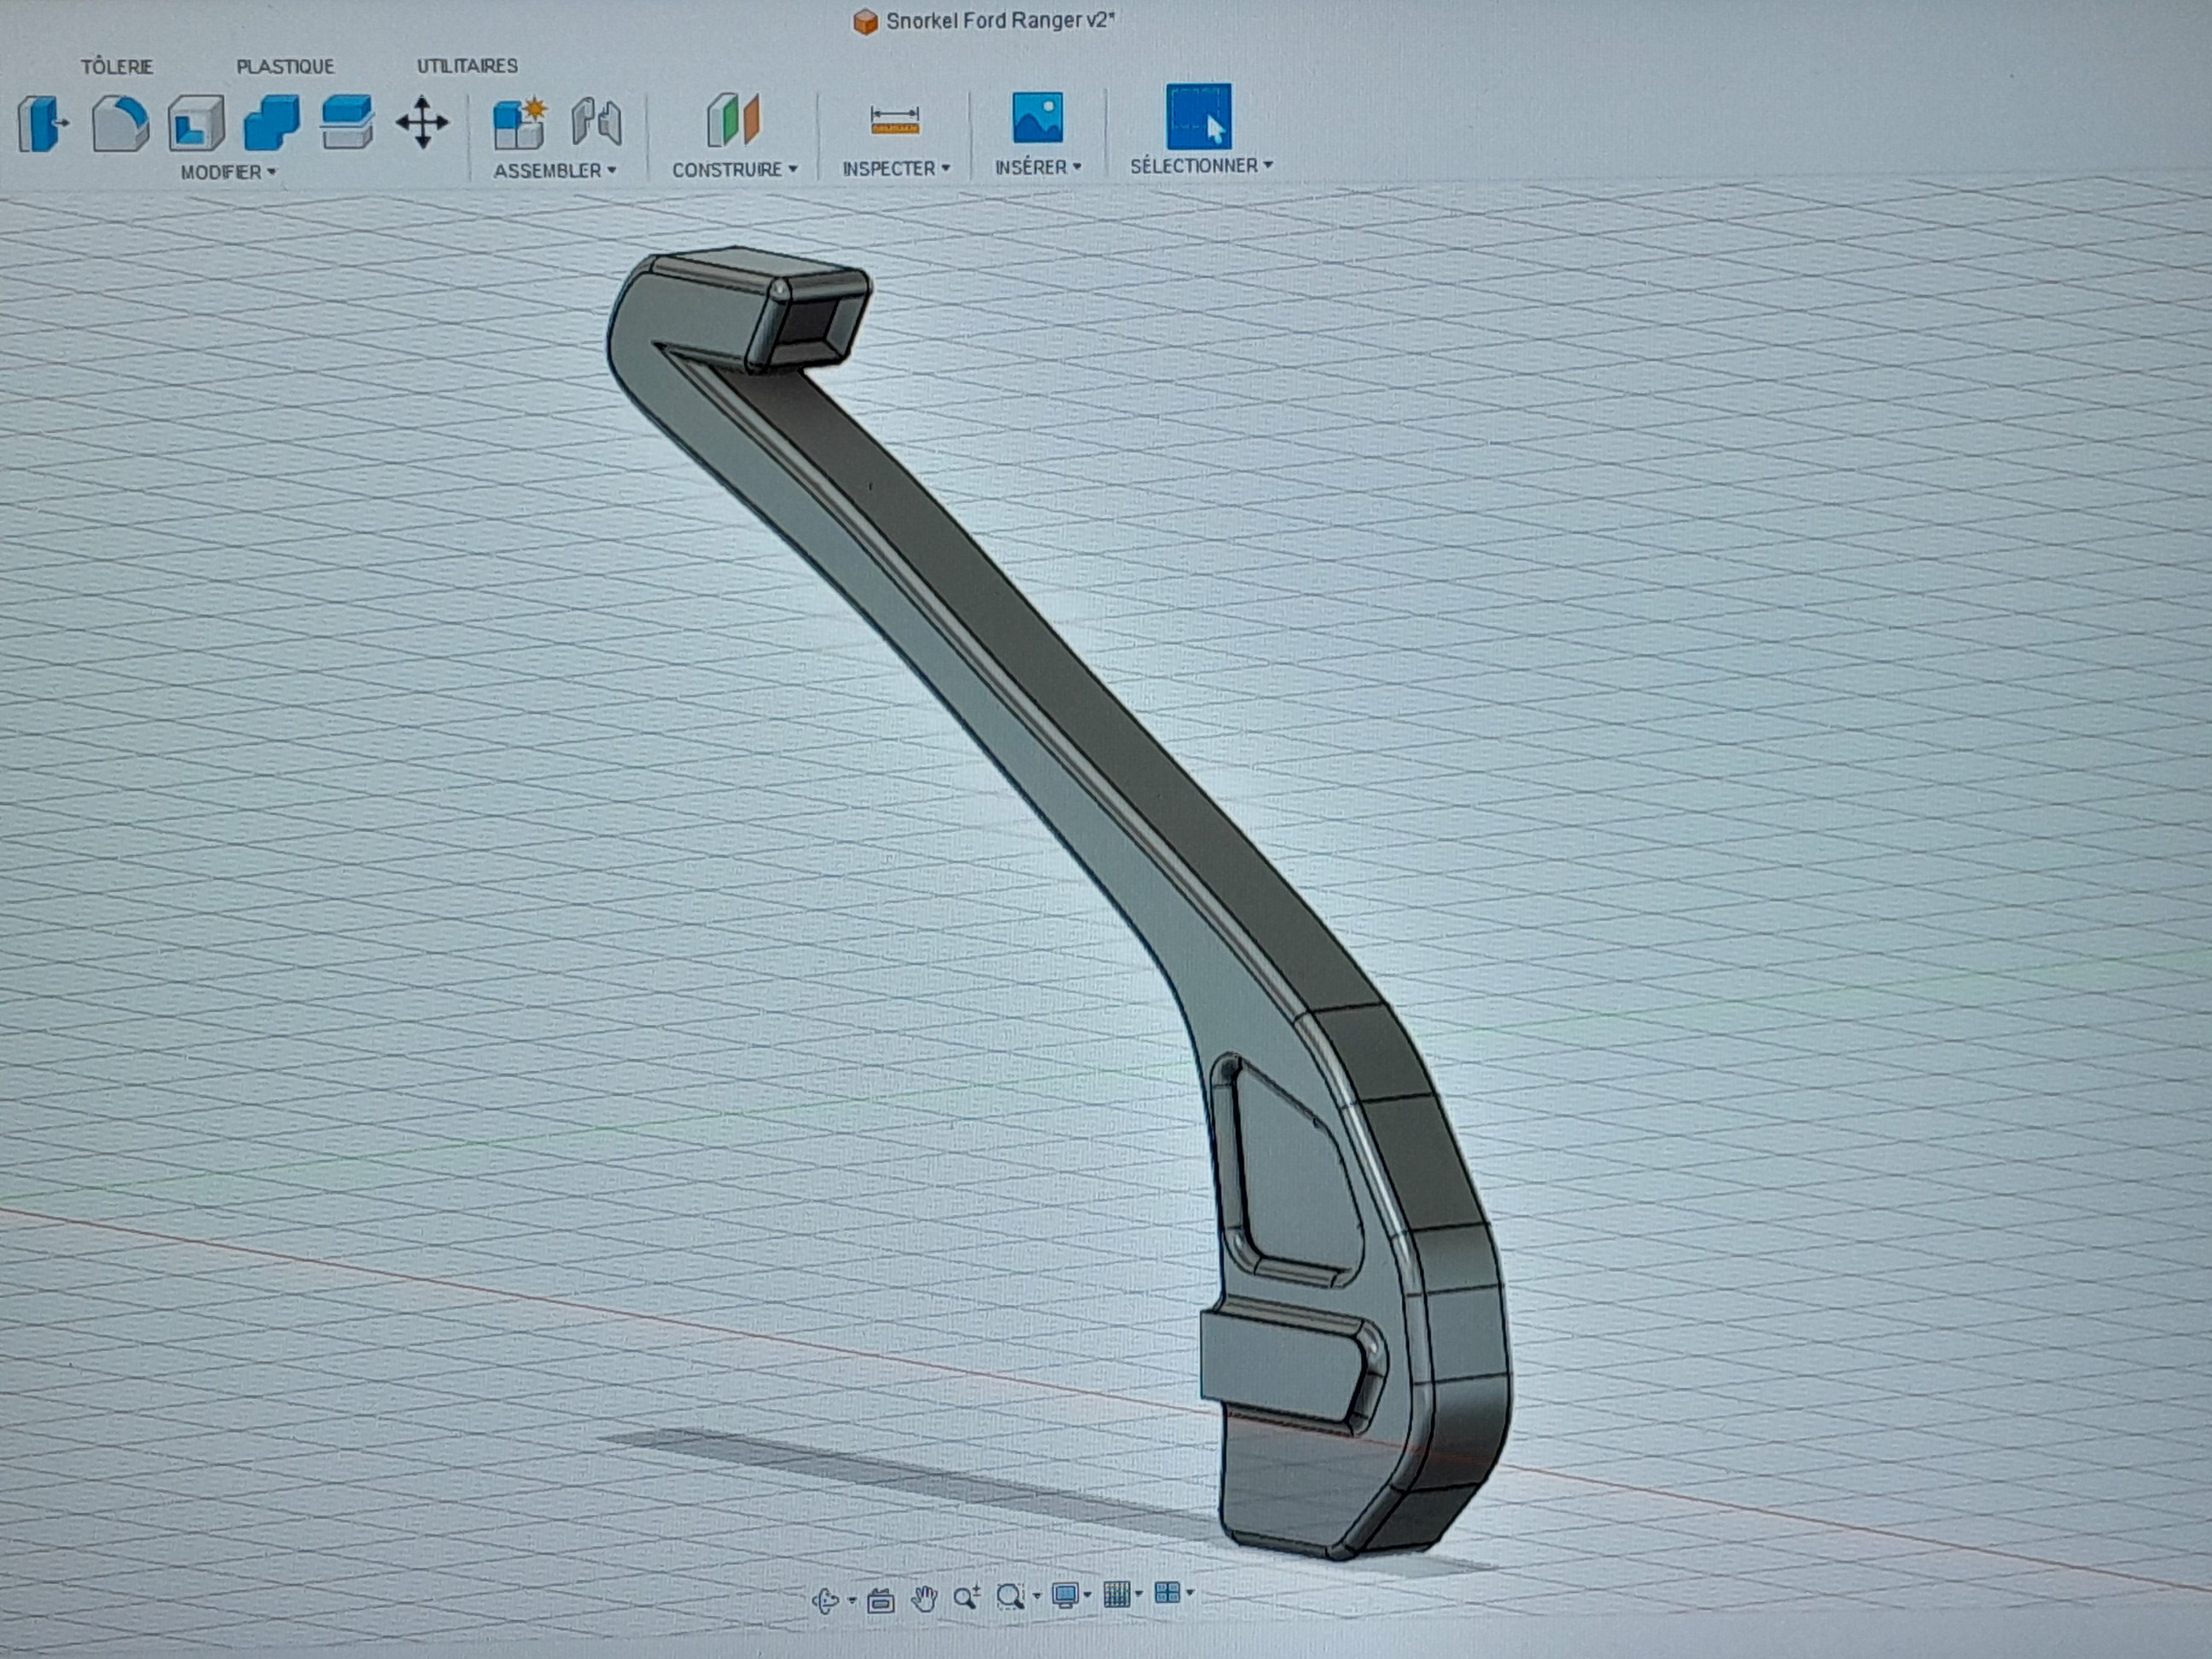
Task: Activate the Pan hand icon
Action: coord(924,1600)
